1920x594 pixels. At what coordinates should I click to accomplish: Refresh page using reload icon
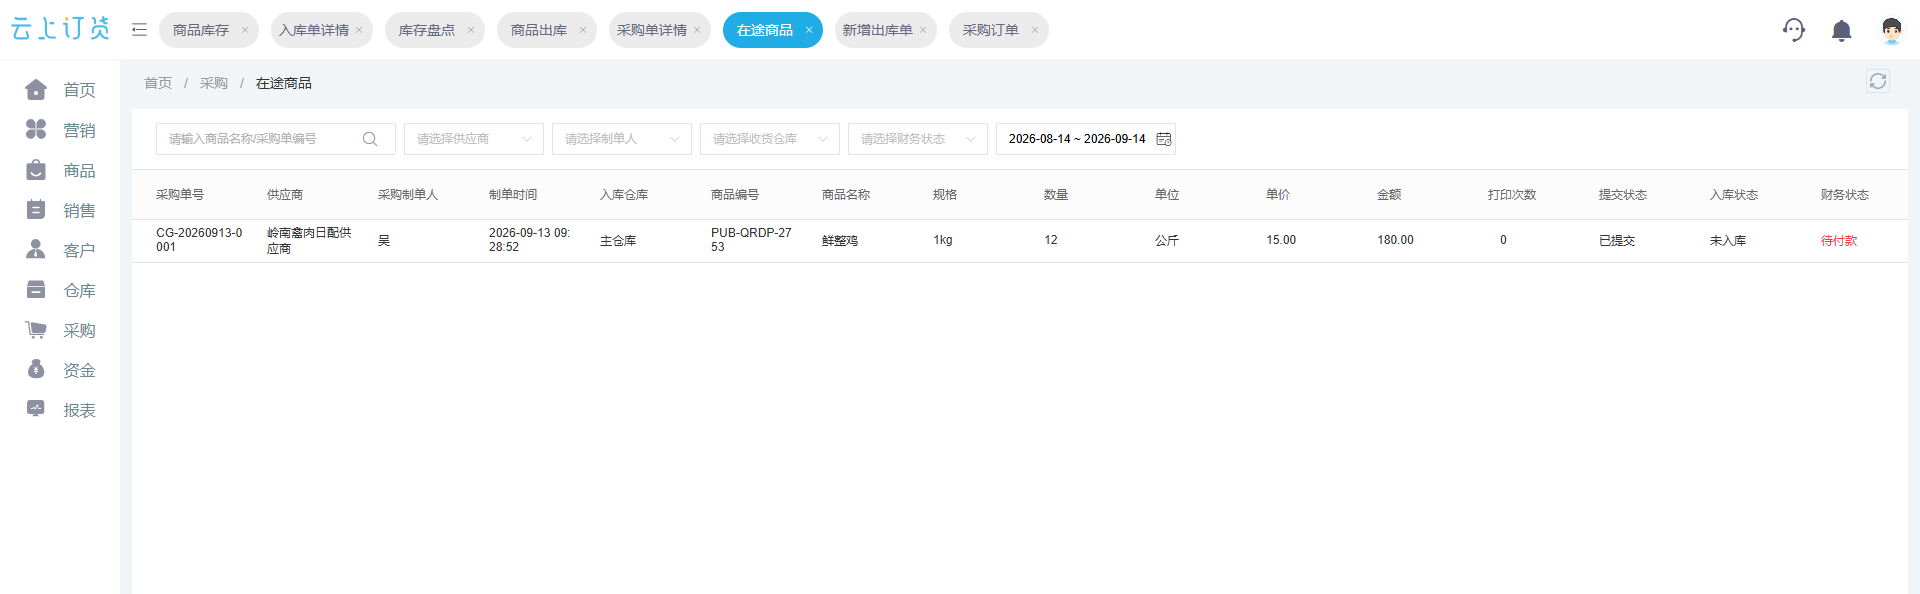click(x=1878, y=81)
